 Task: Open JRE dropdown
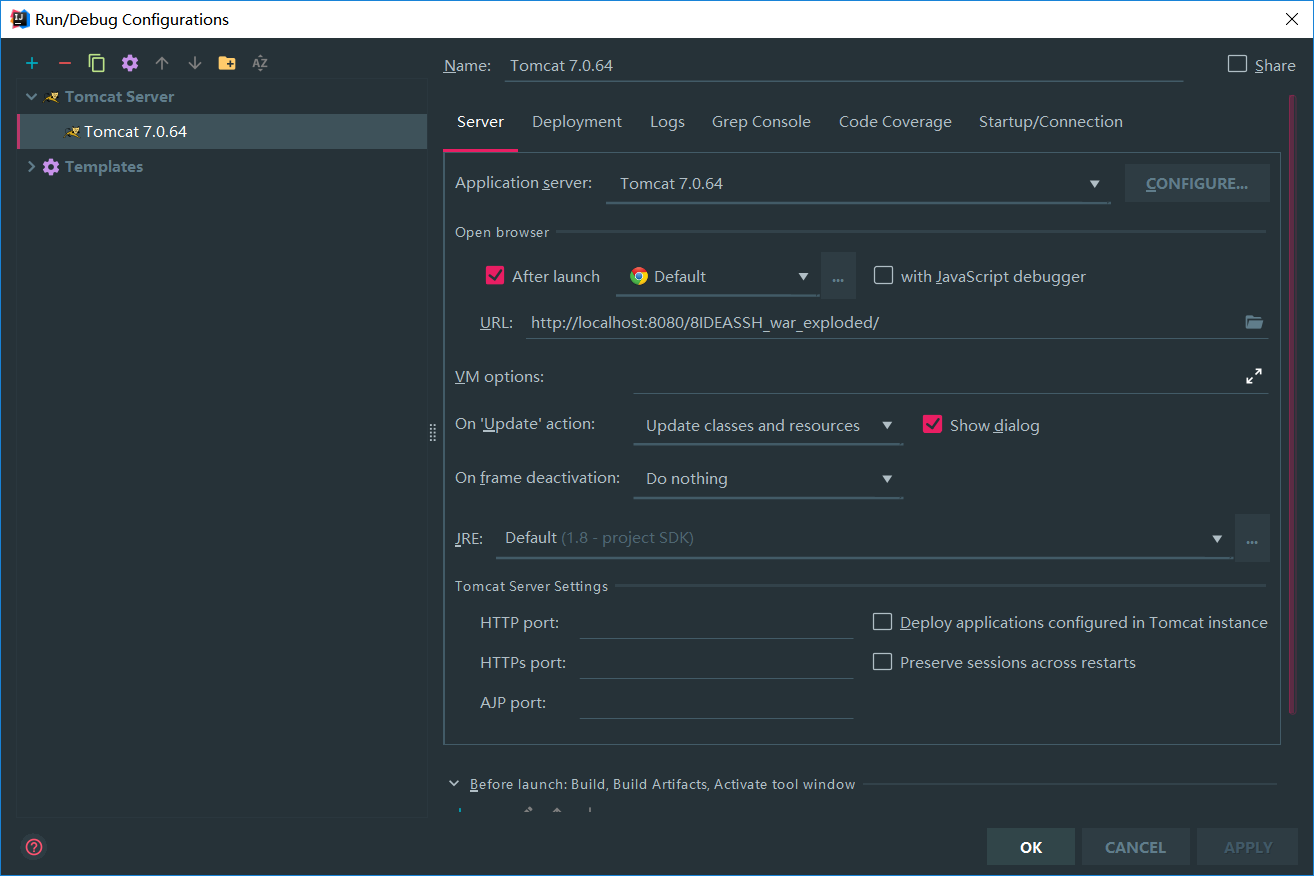click(864, 538)
